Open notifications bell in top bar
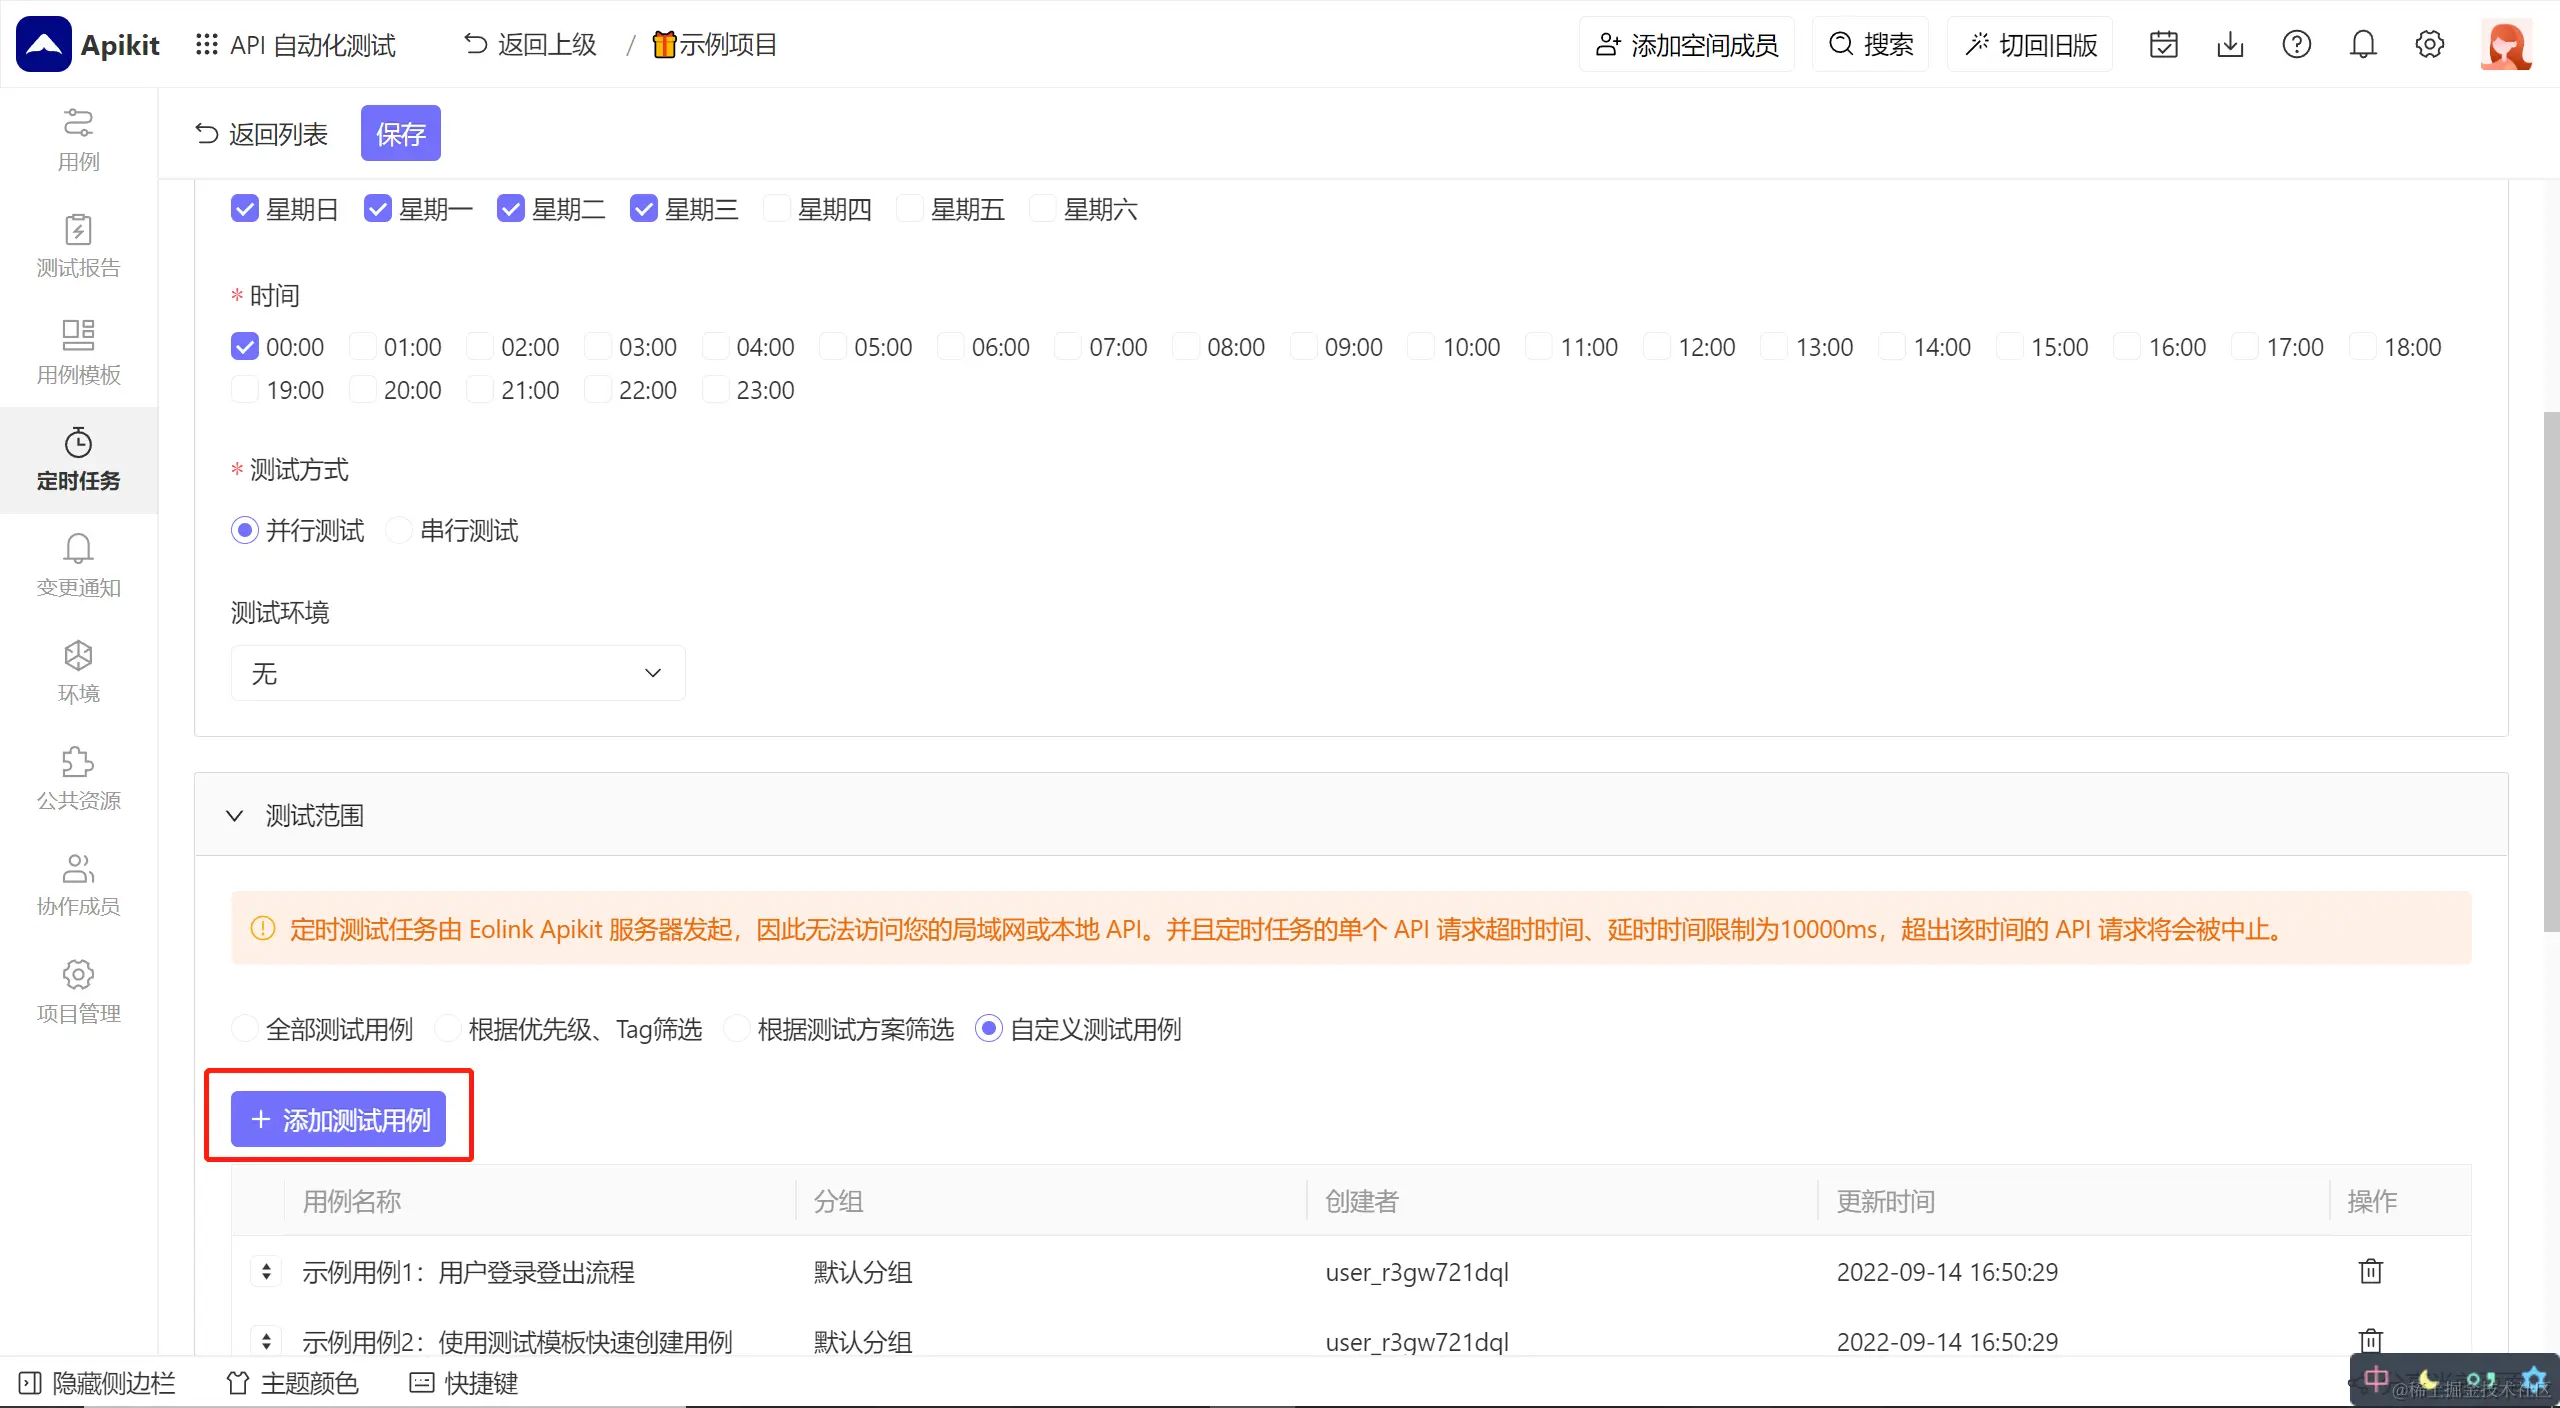The image size is (2560, 1408). click(2363, 45)
